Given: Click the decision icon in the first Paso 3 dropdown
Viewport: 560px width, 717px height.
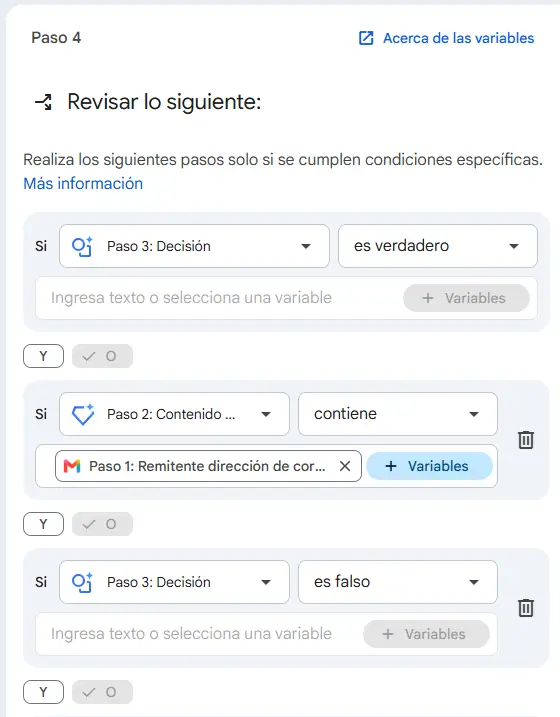Looking at the screenshot, I should pos(82,246).
